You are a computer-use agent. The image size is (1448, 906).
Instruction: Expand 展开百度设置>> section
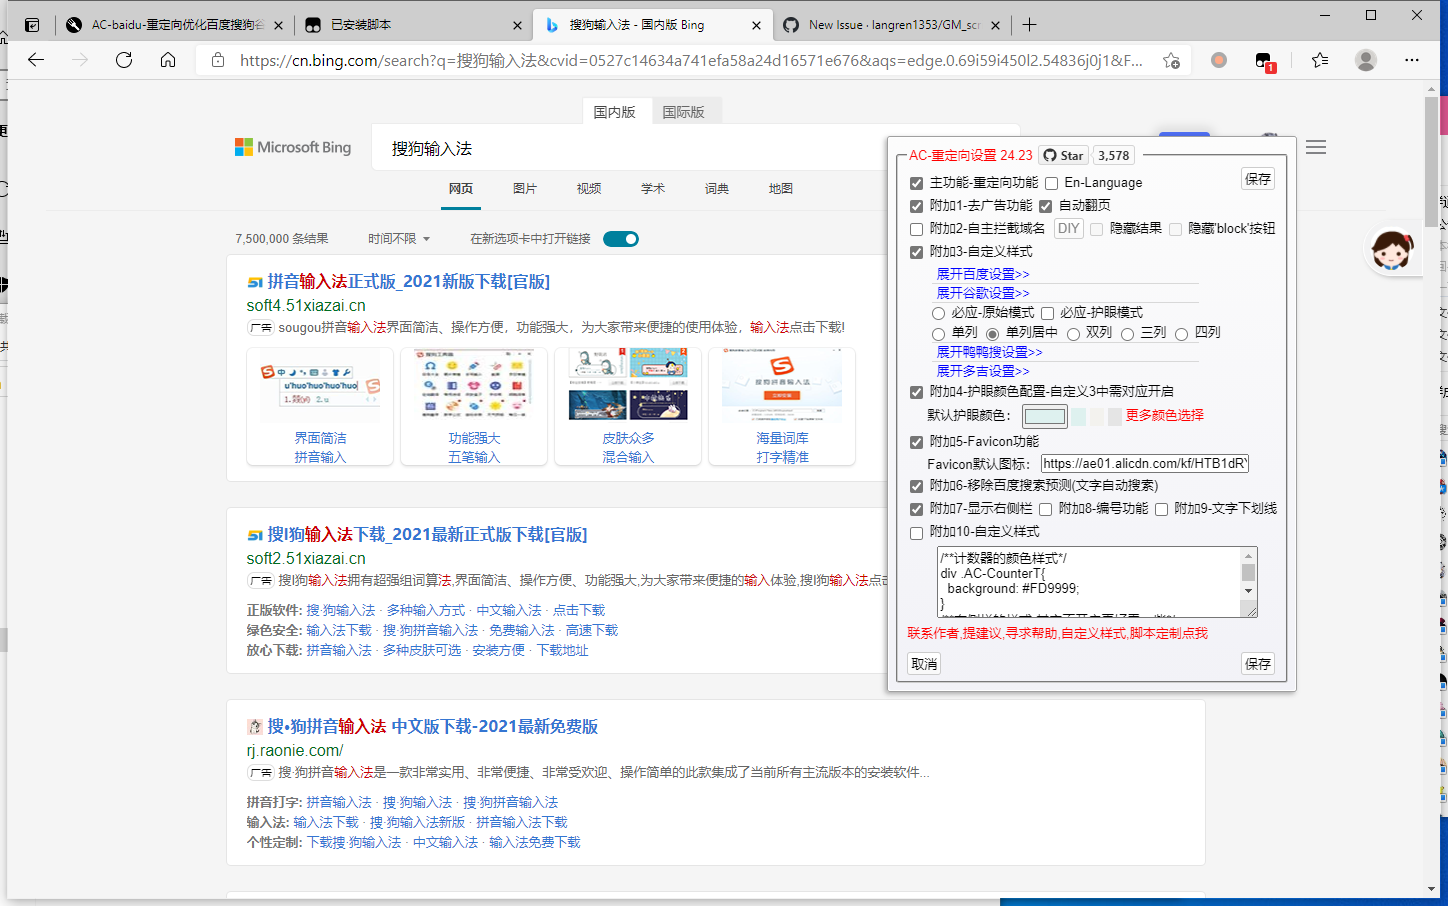(982, 274)
